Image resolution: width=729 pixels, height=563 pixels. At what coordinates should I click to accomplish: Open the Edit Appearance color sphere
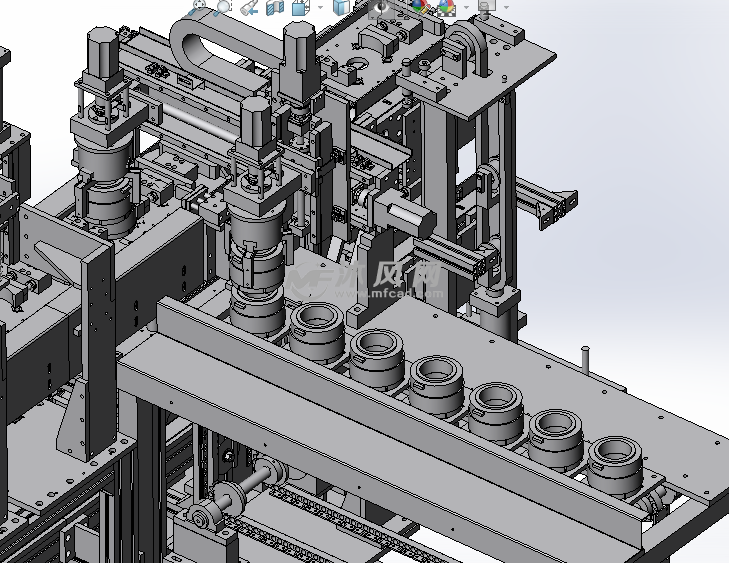420,7
